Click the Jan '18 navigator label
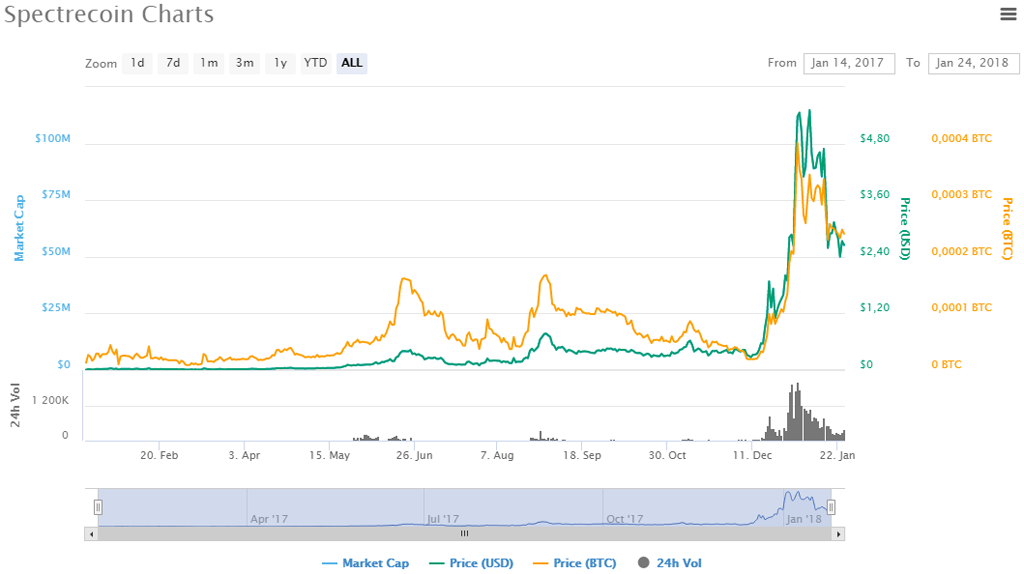1024x574 pixels. pos(804,519)
